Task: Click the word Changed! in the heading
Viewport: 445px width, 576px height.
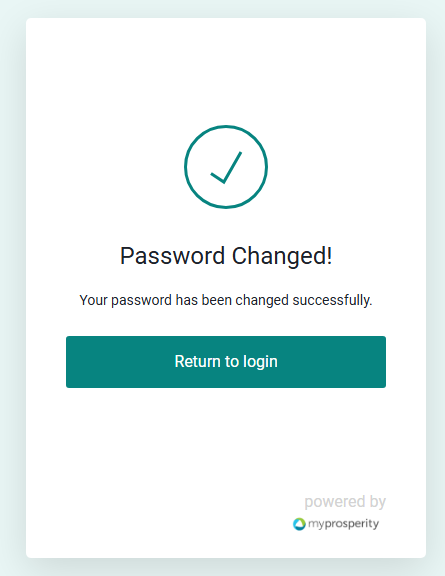Action: click(x=282, y=256)
